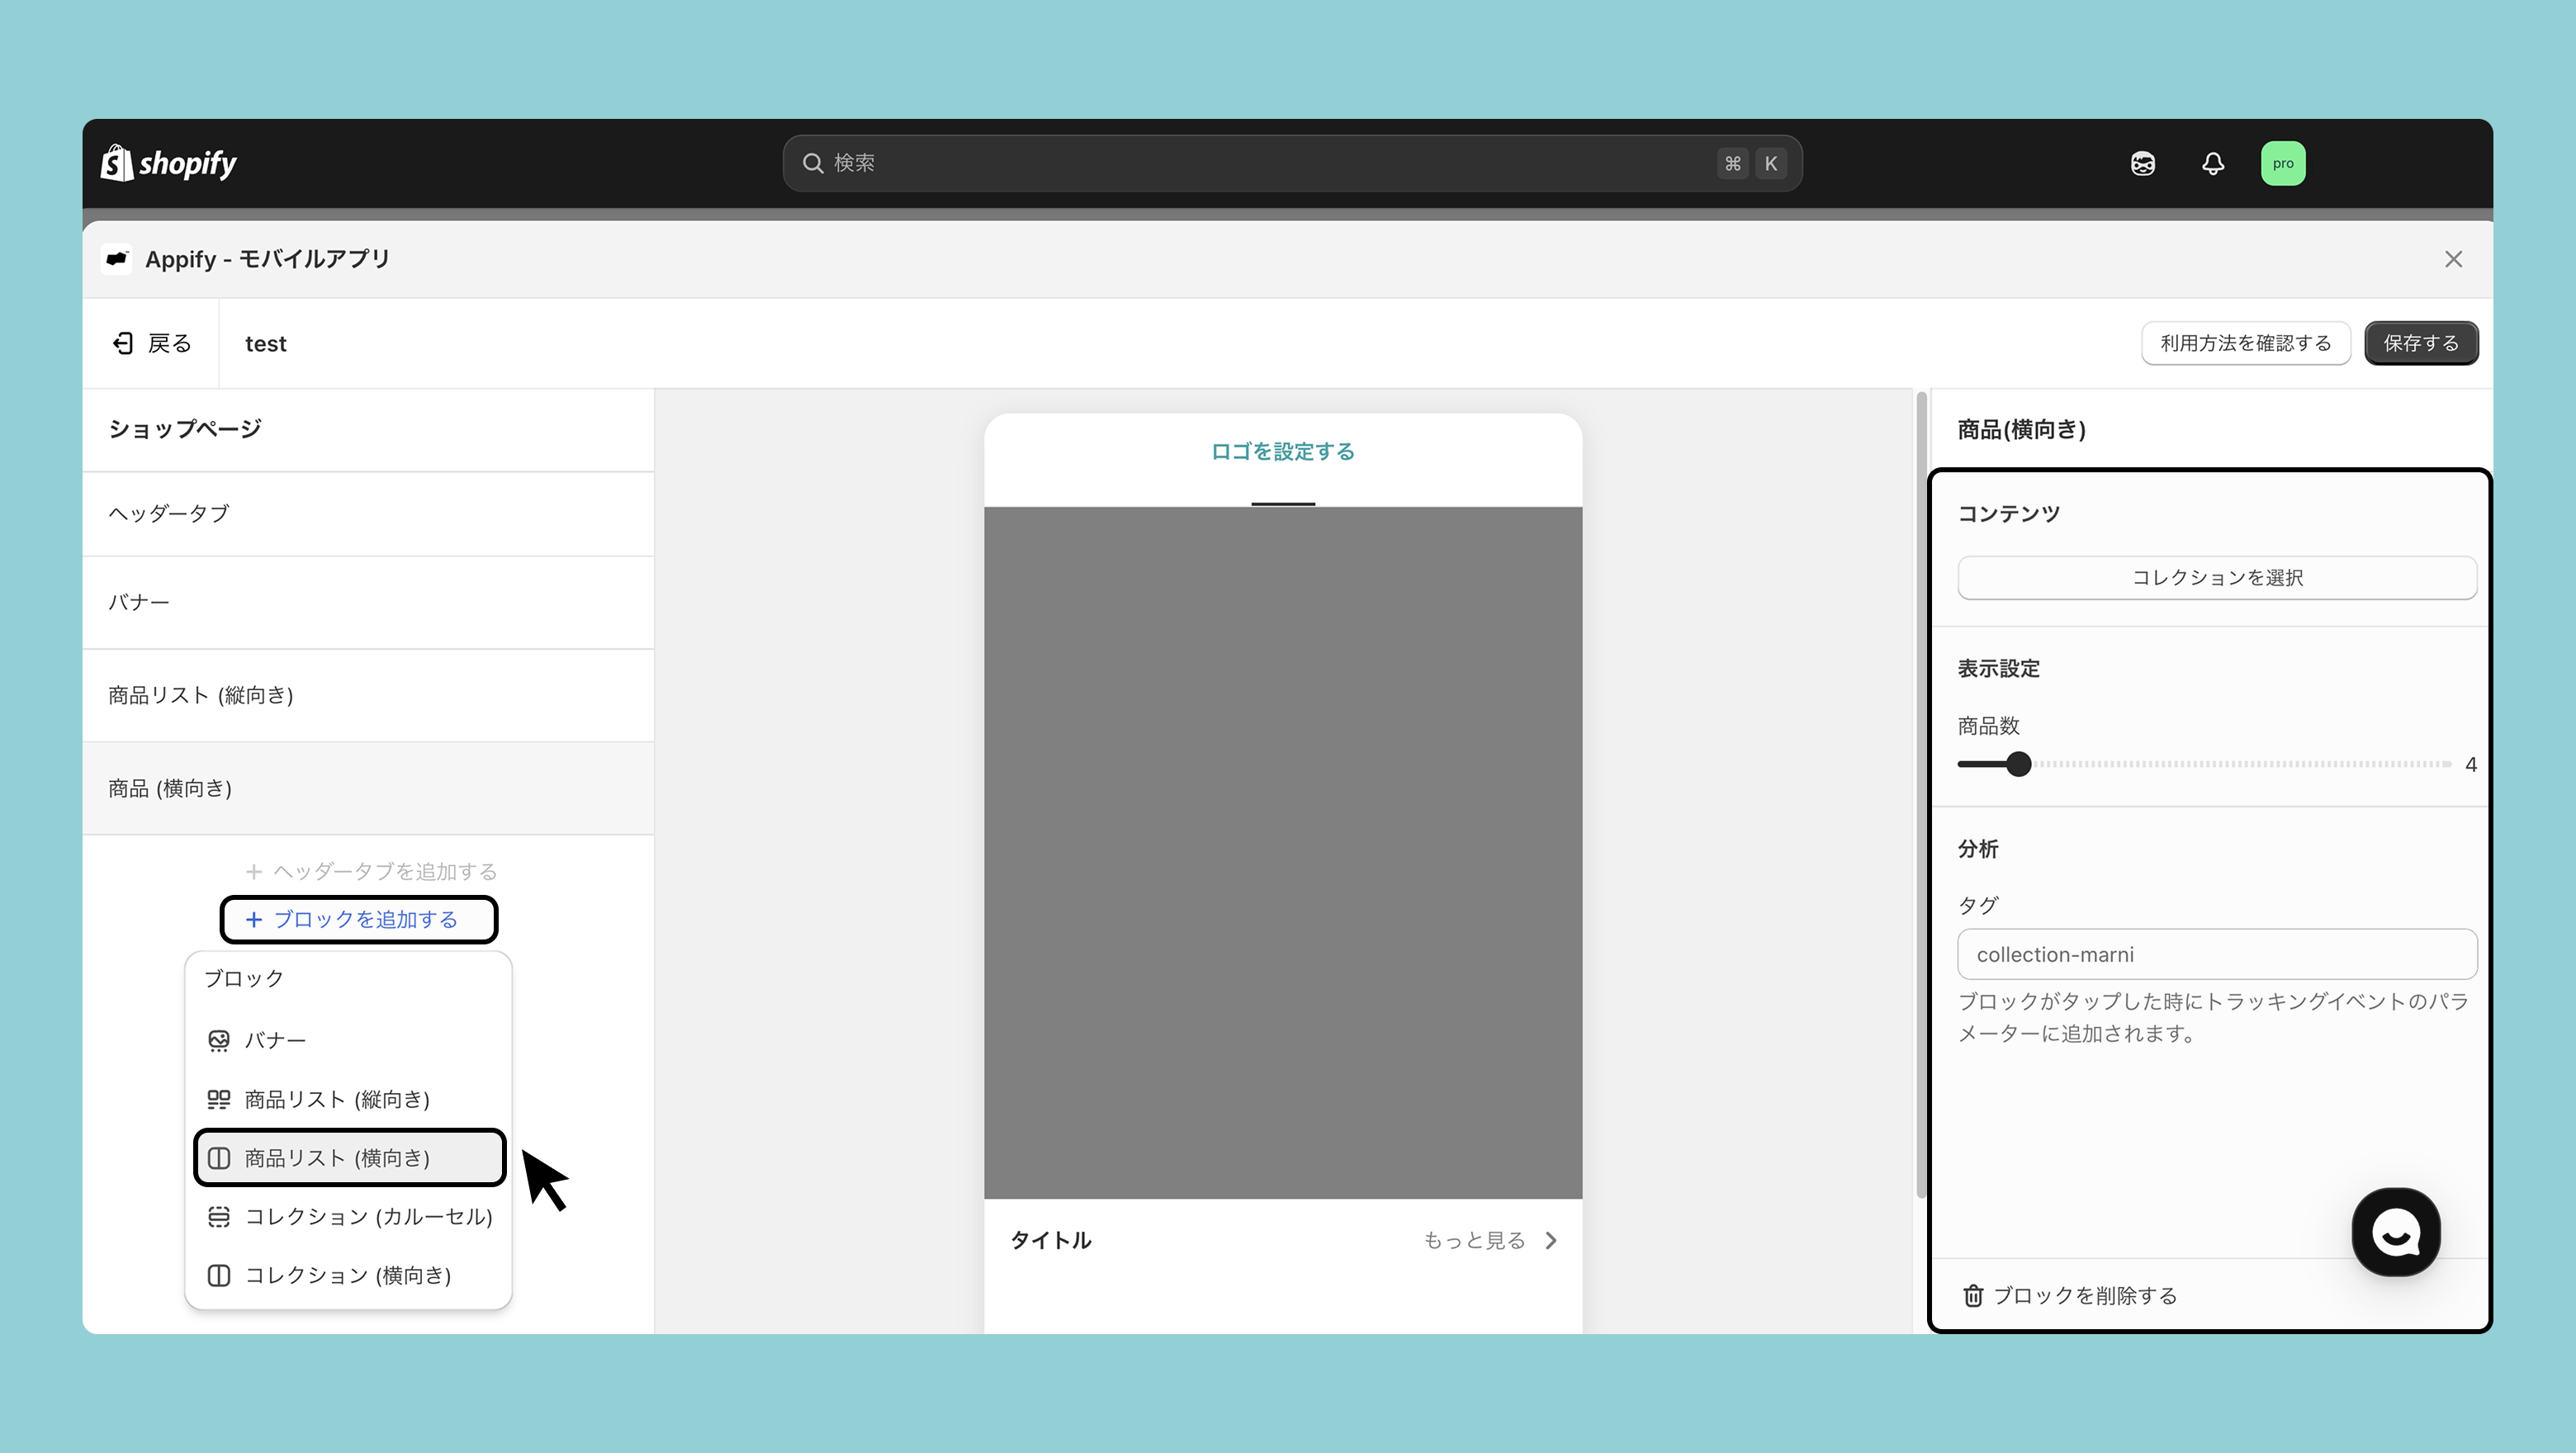Viewport: 2576px width, 1453px height.
Task: Click the タイトル text in preview
Action: coord(1051,1240)
